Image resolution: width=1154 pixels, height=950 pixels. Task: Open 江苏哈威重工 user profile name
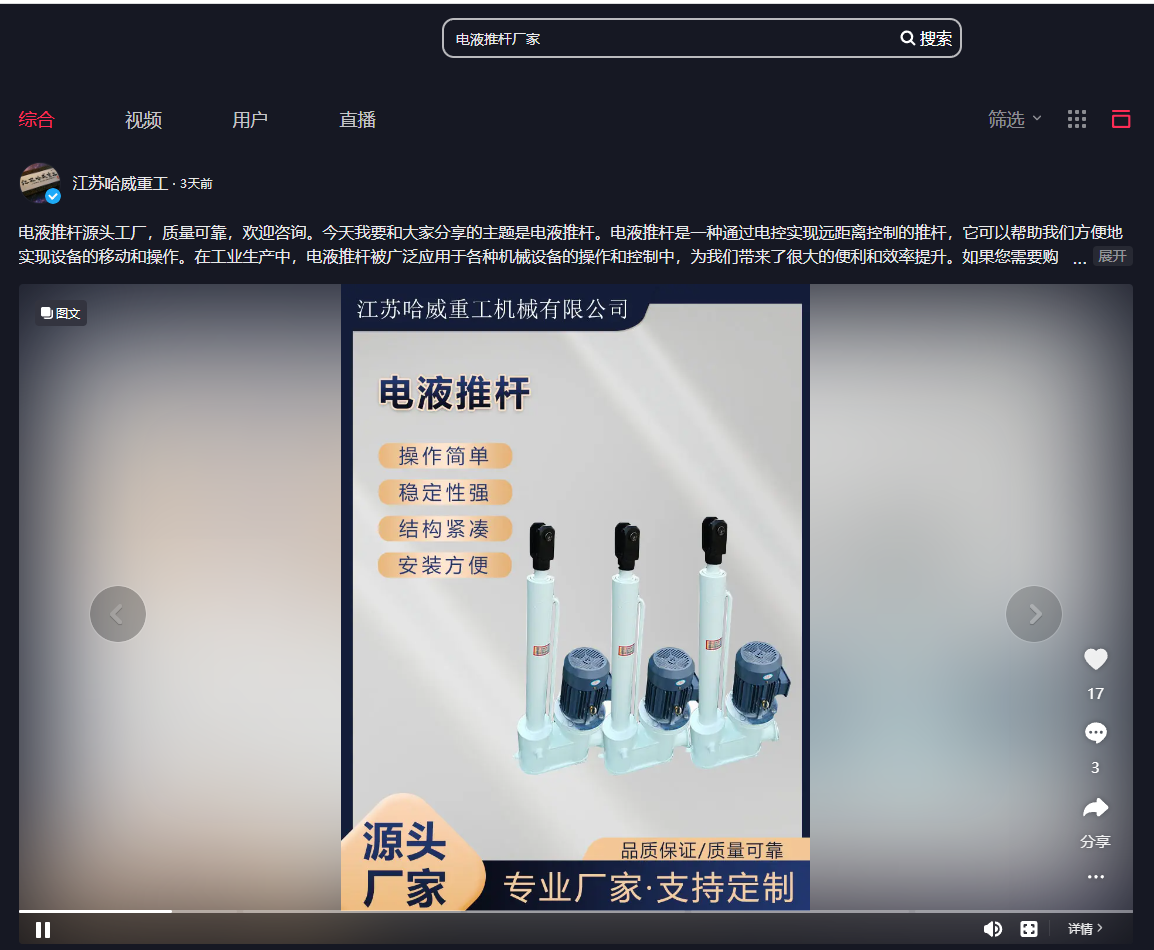pyautogui.click(x=120, y=183)
